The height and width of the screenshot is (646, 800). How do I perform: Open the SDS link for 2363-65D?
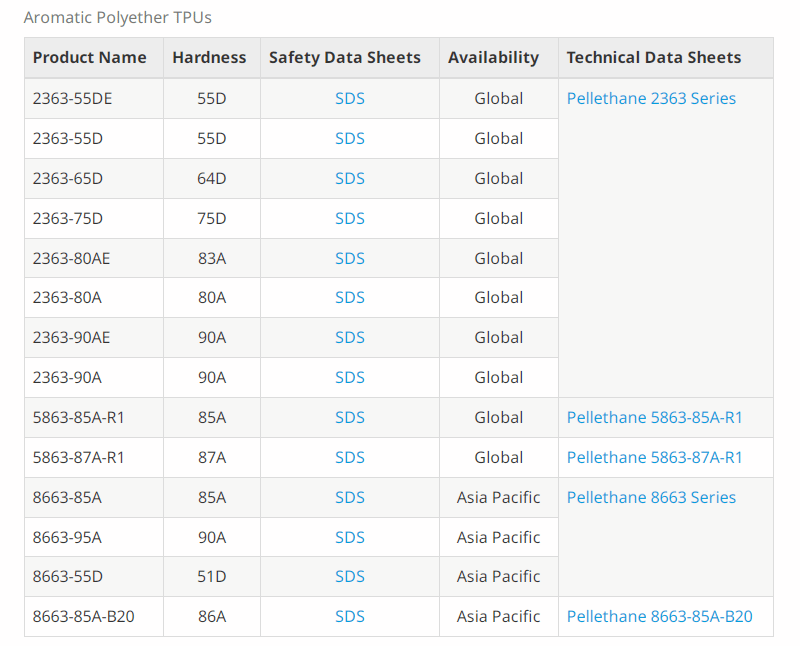[349, 179]
